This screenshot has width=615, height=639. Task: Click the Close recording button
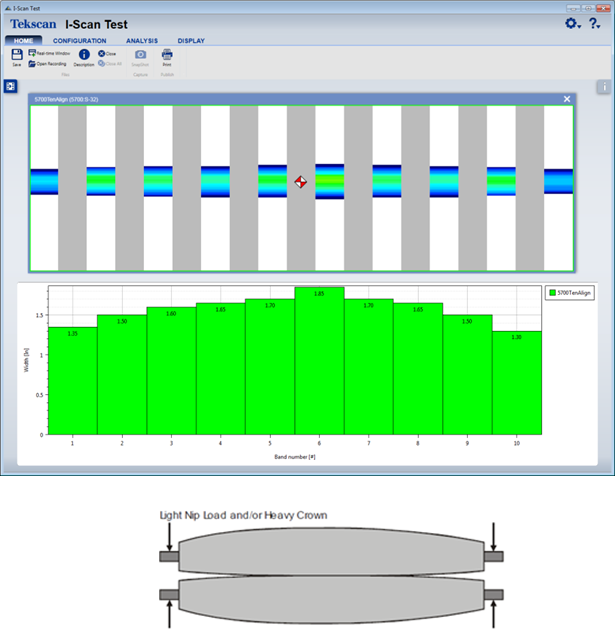click(108, 53)
